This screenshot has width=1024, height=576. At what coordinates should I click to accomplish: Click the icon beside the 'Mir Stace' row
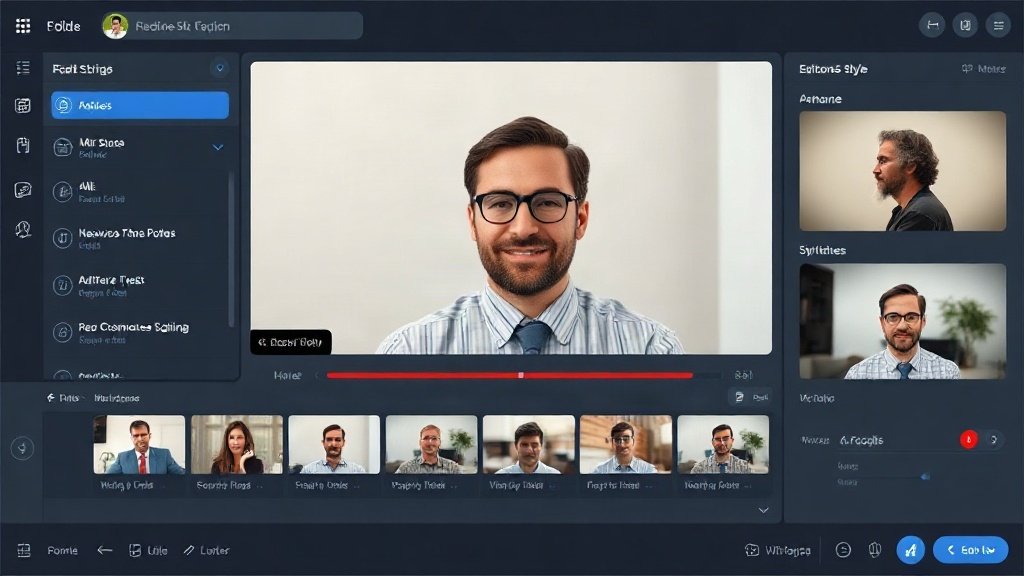click(63, 148)
